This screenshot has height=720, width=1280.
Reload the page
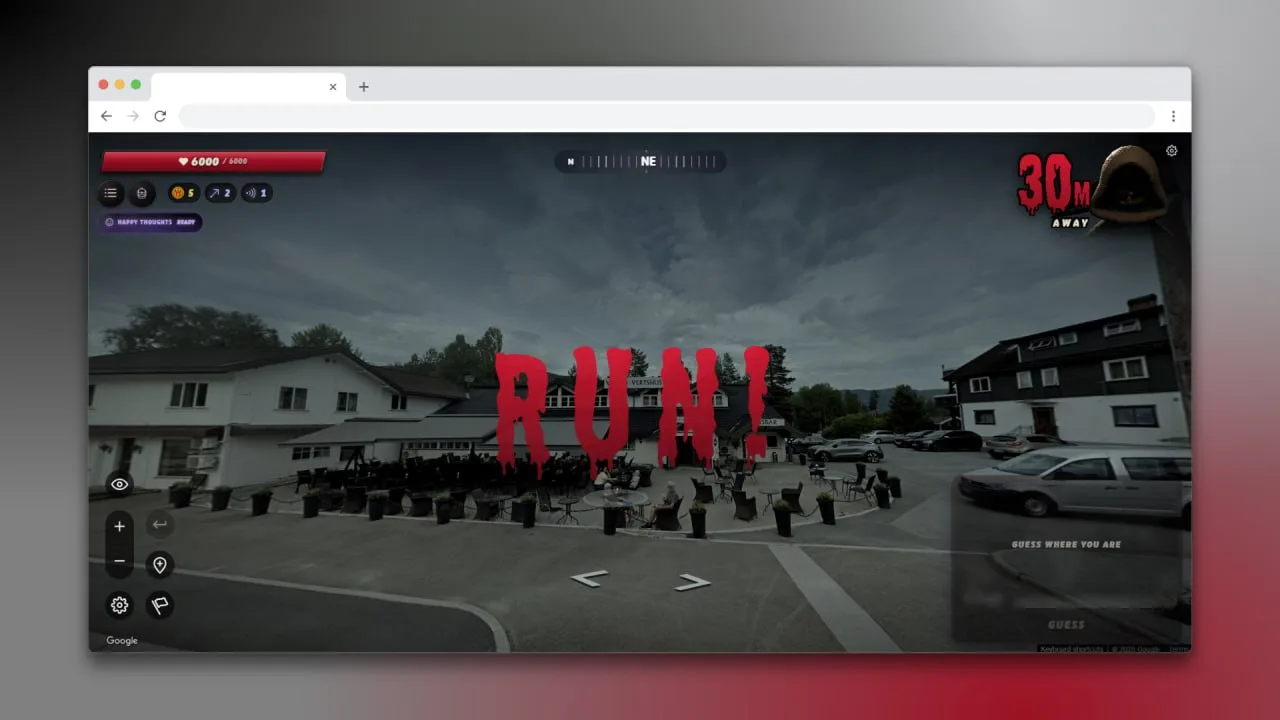tap(160, 116)
